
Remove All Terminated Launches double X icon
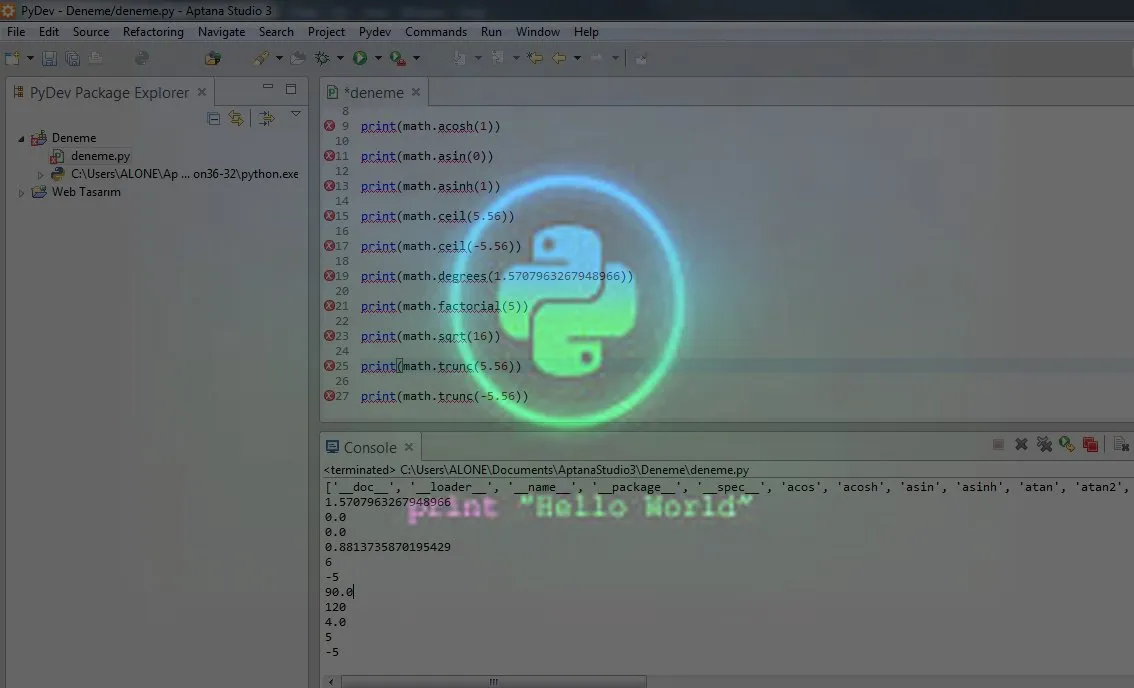(x=1044, y=444)
